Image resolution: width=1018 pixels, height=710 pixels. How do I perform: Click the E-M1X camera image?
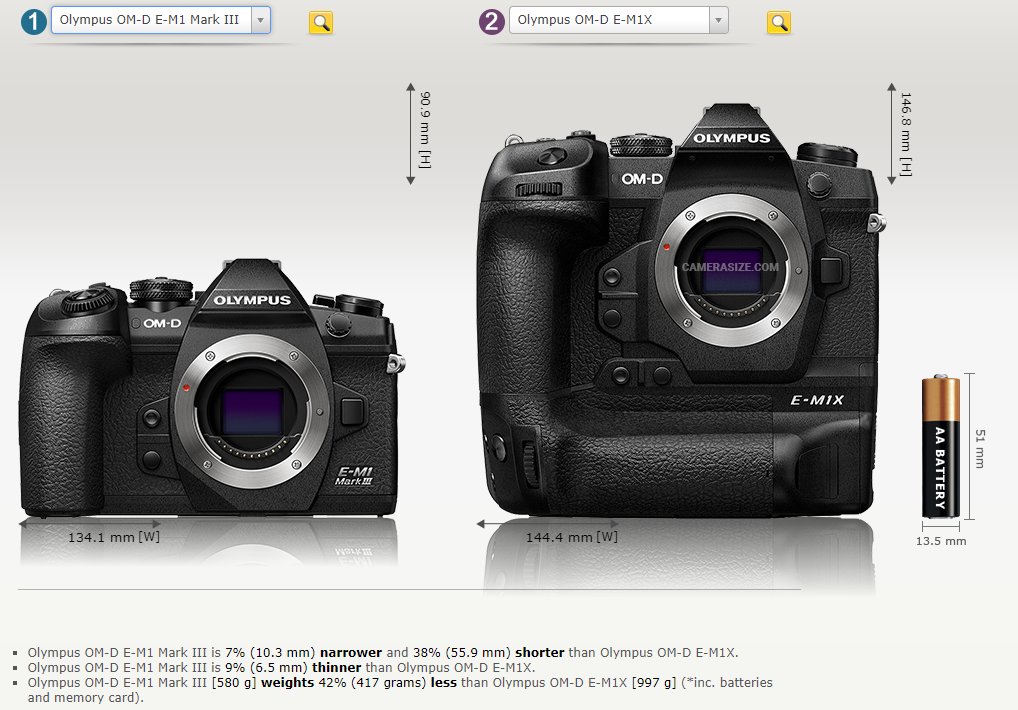(680, 310)
